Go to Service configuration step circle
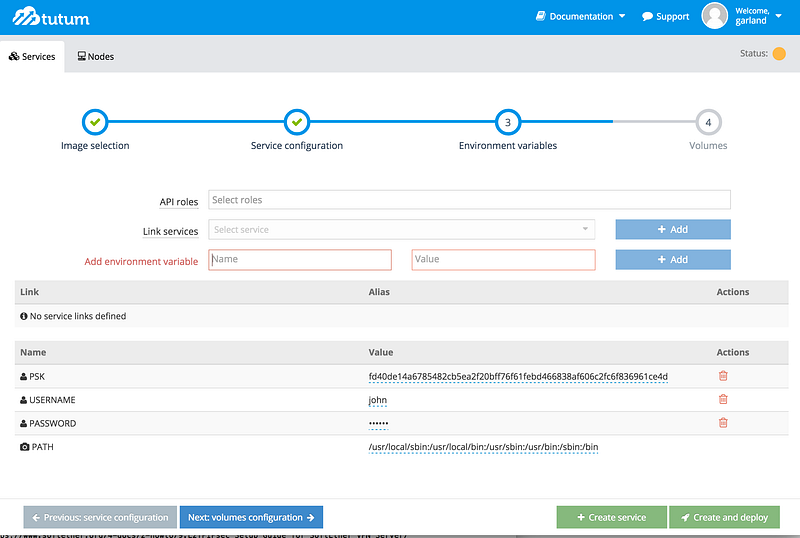The image size is (800, 538). 297,122
